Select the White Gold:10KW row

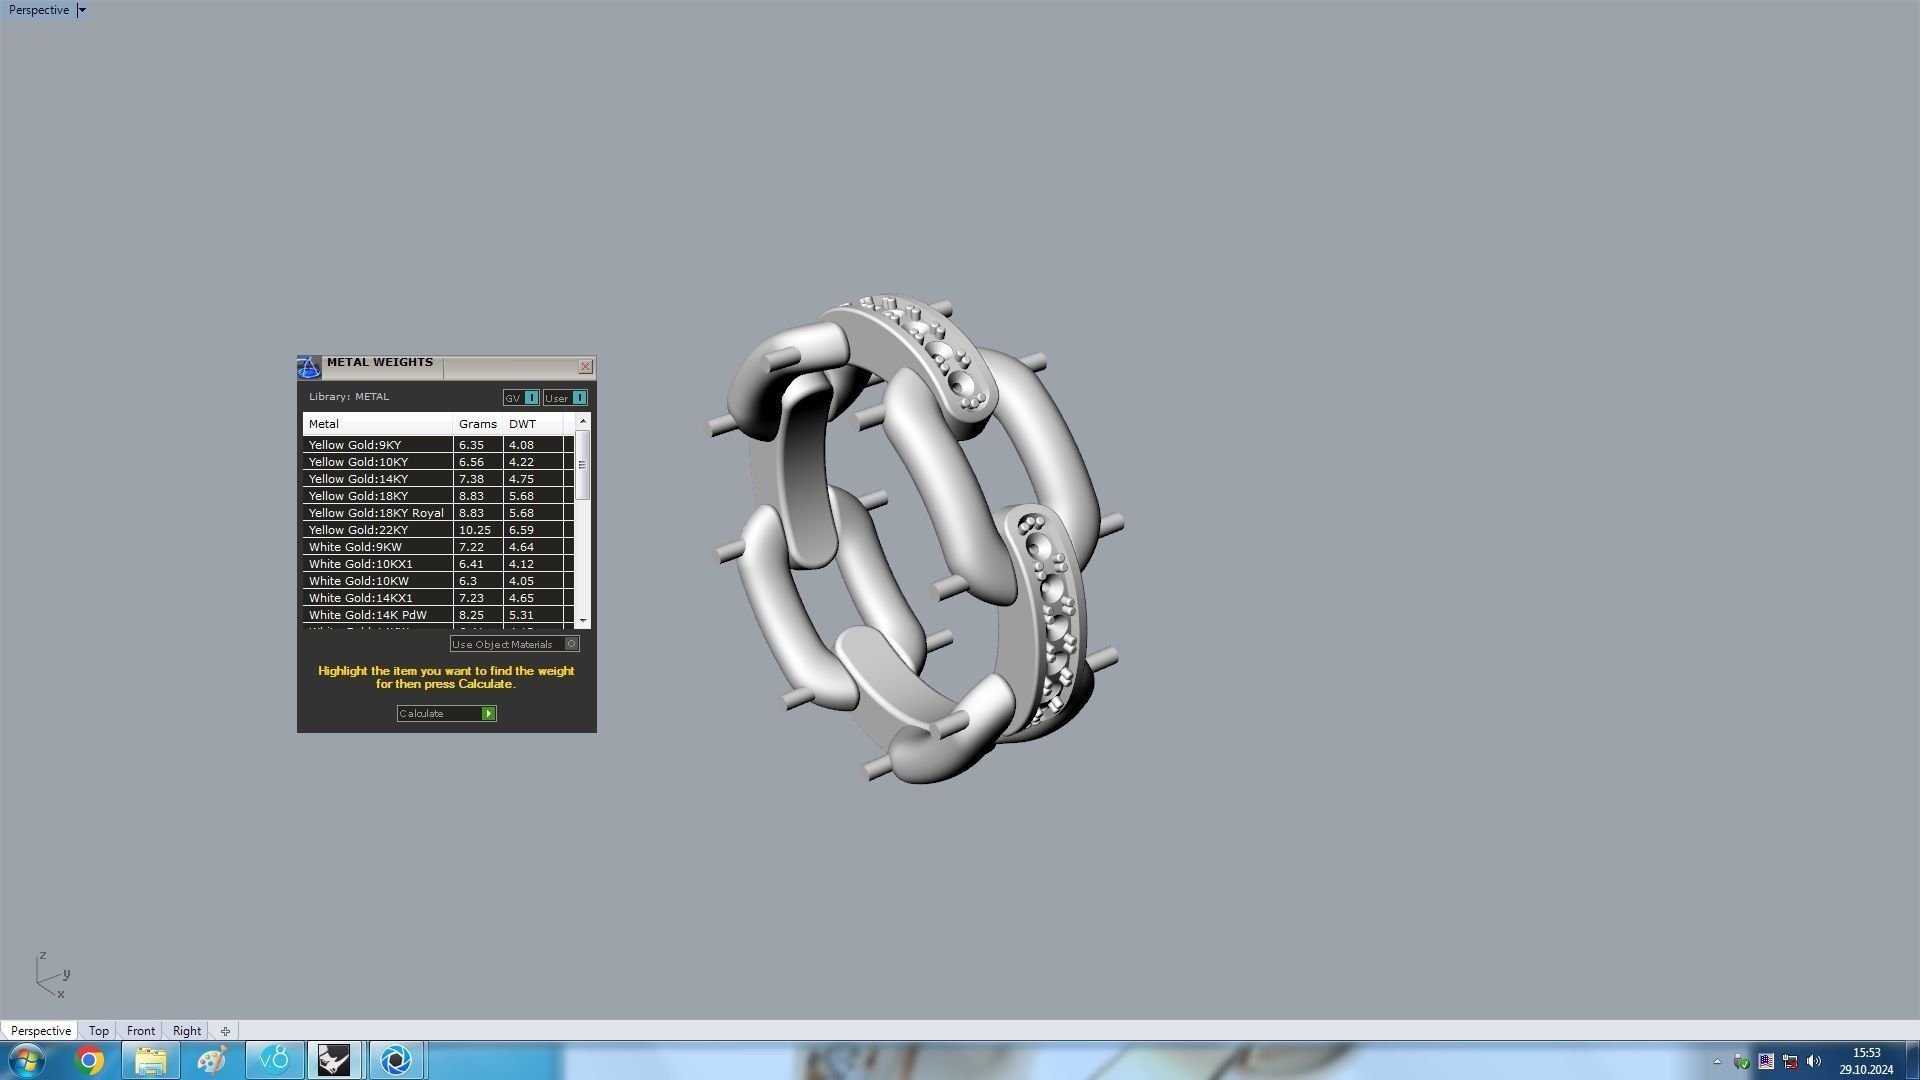[x=438, y=581]
